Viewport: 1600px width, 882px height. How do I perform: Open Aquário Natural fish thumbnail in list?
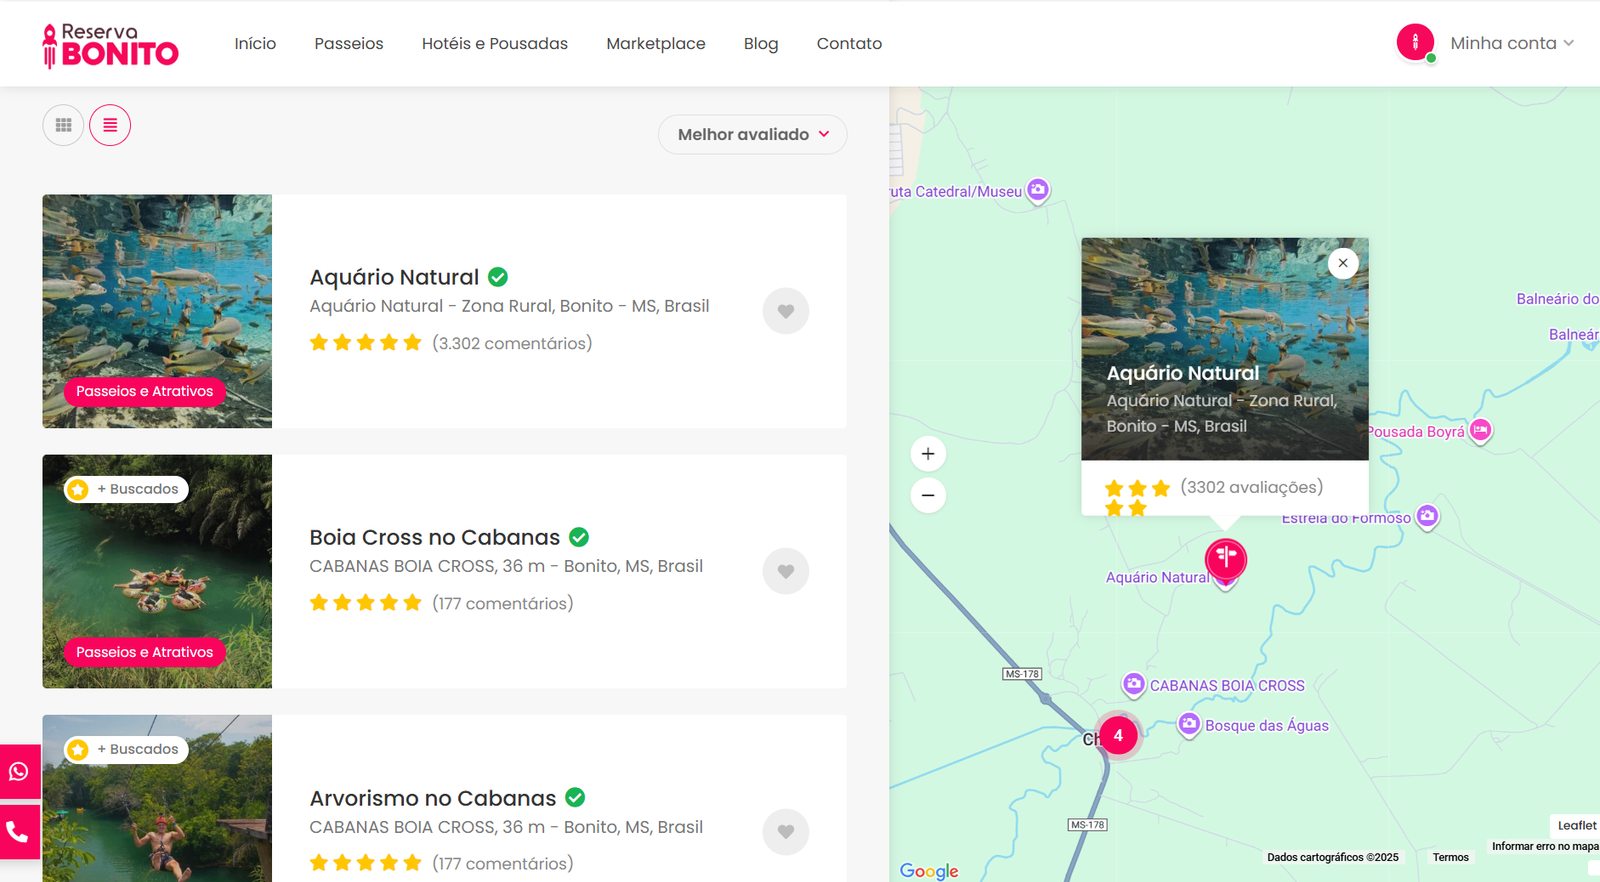157,311
